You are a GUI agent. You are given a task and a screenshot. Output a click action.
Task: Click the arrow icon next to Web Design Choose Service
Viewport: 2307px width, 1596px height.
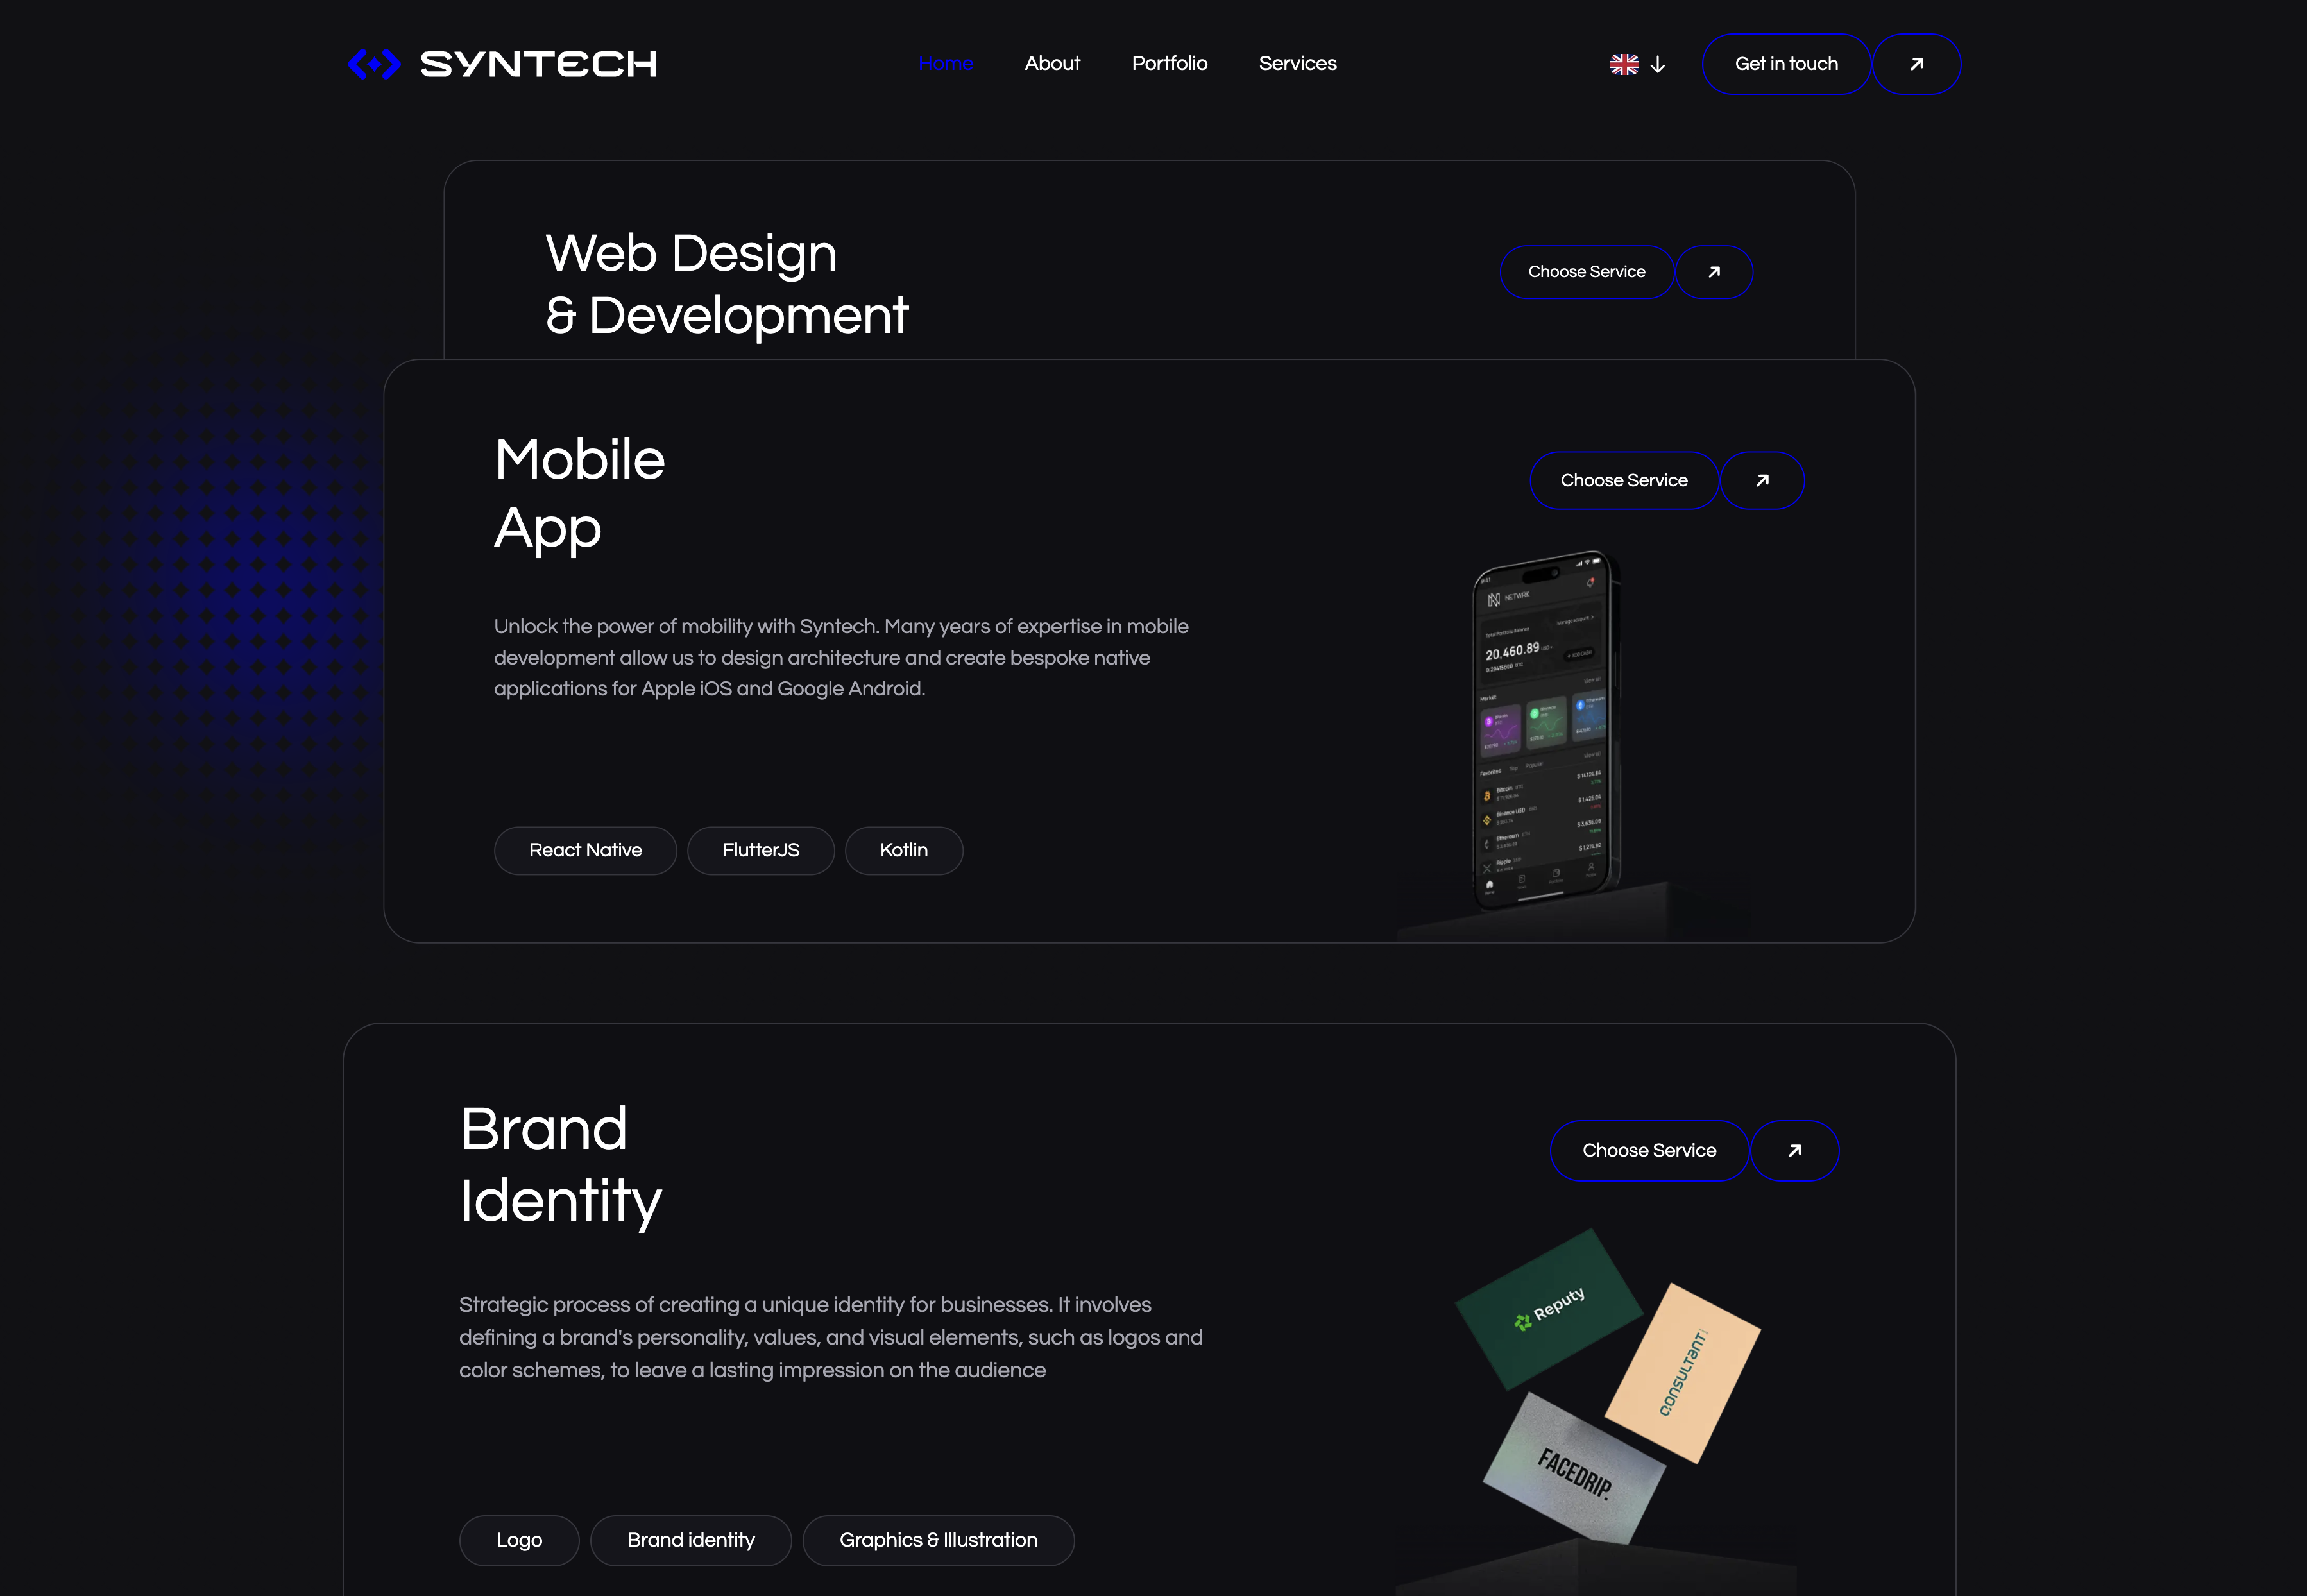(1714, 271)
